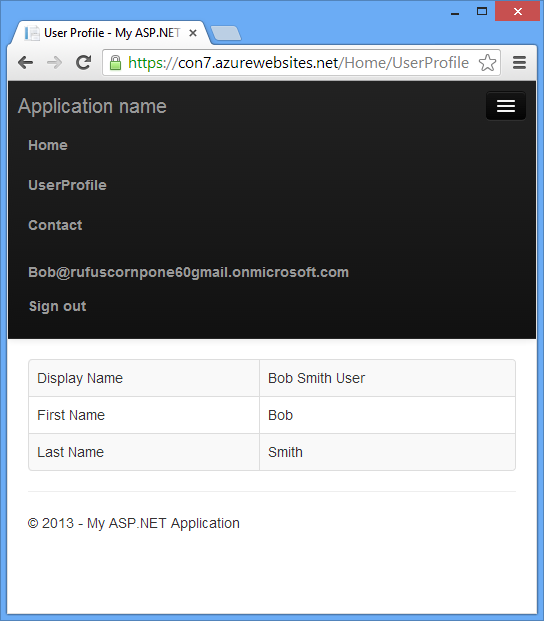
Task: Open the Contact menu item
Action: pos(55,225)
